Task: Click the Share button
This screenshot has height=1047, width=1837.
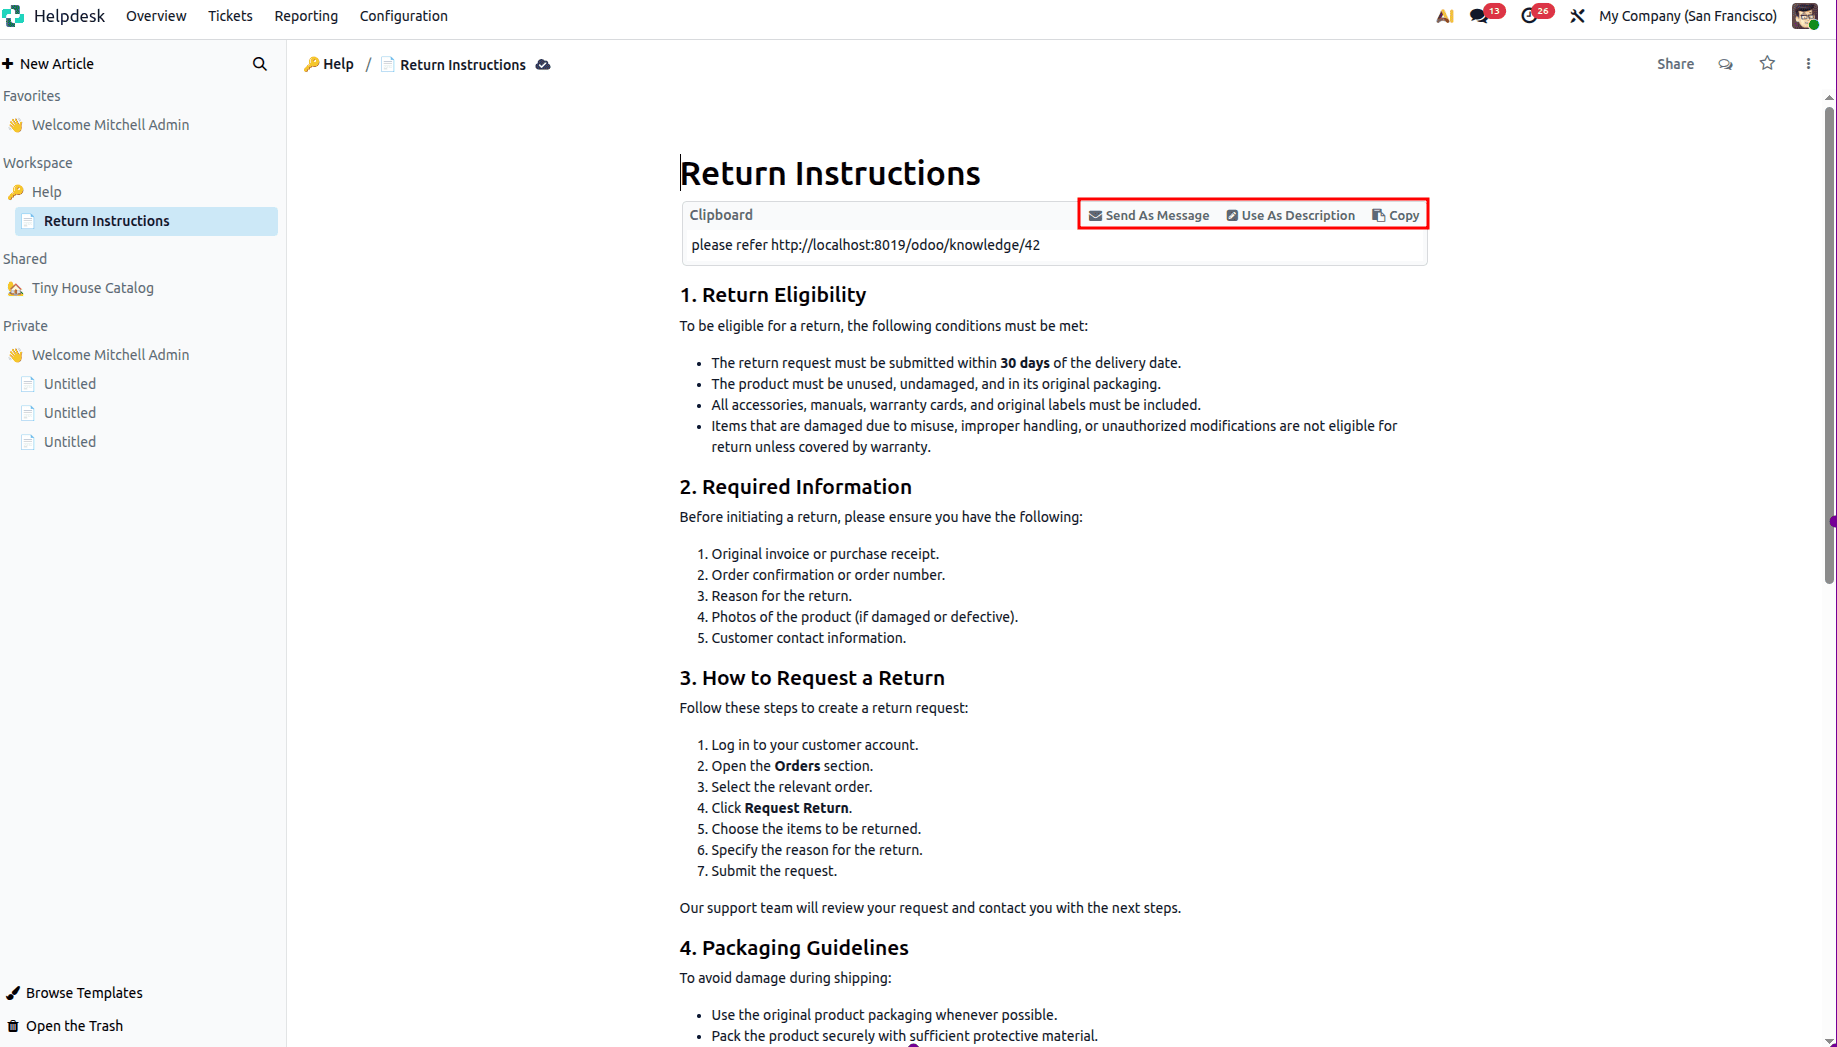Action: point(1675,64)
